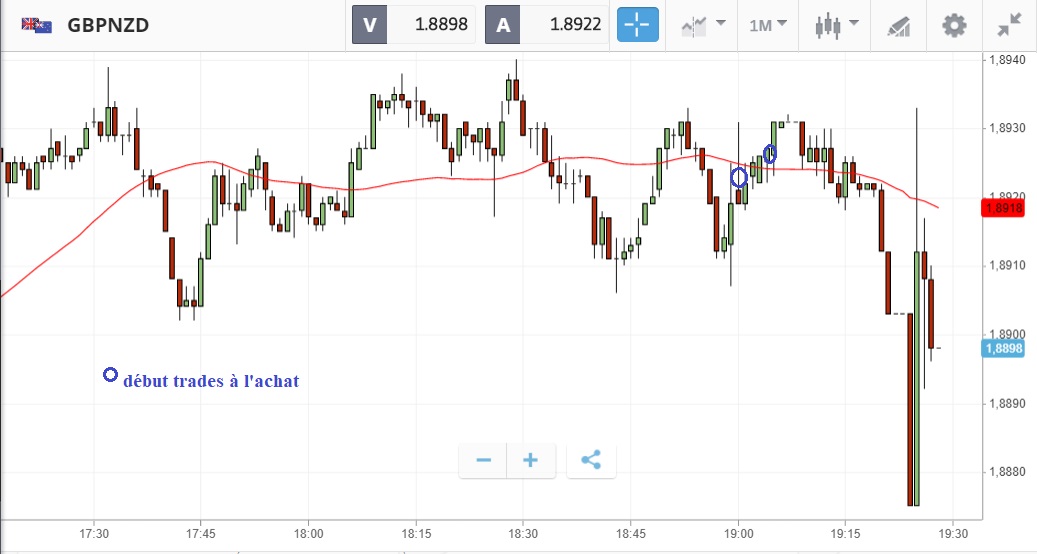1037x554 pixels.
Task: Zoom out with the minus button
Action: [483, 460]
